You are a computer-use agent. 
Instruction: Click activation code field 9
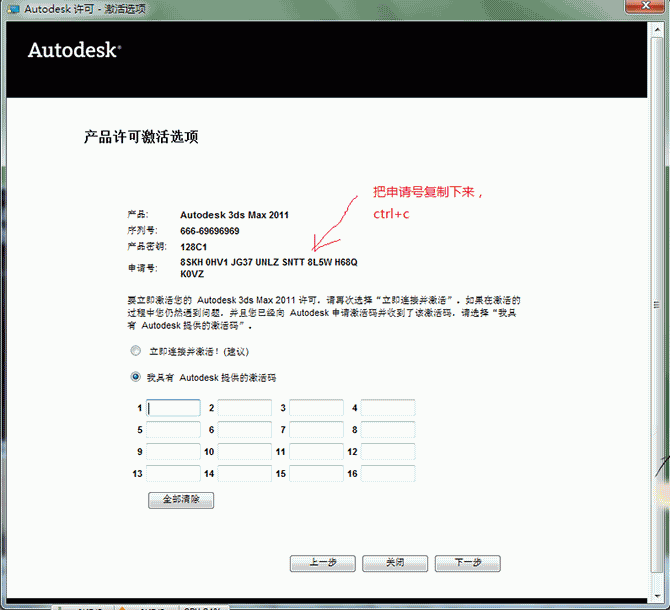pos(173,452)
